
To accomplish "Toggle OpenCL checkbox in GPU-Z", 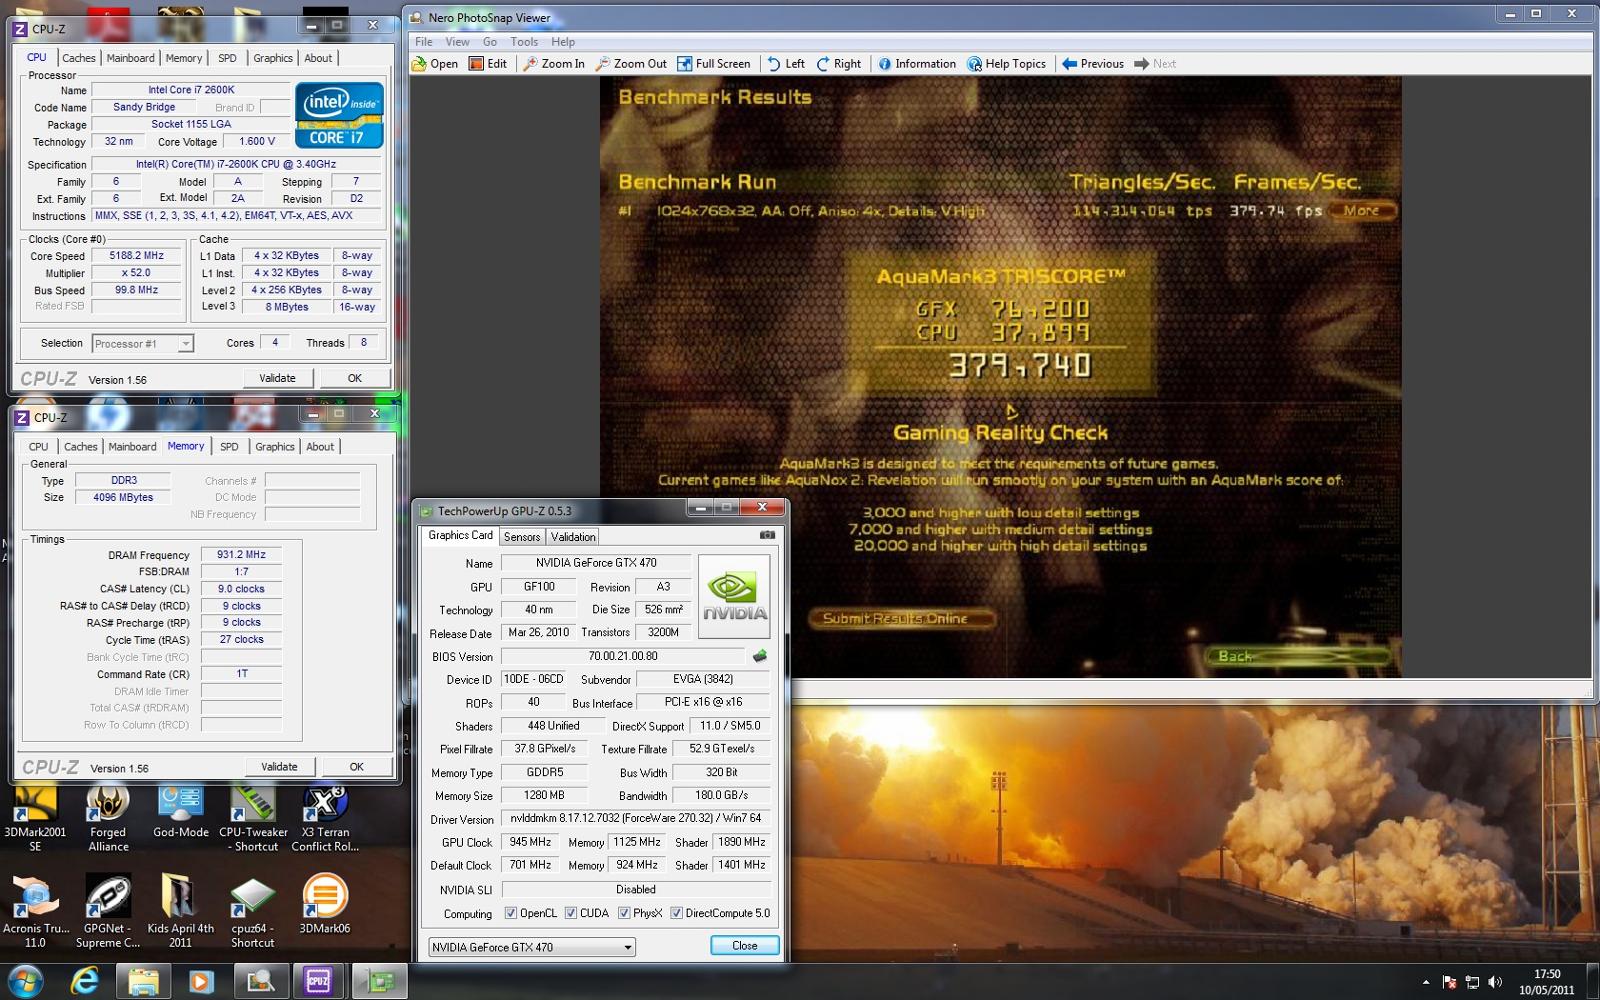I will pos(511,913).
